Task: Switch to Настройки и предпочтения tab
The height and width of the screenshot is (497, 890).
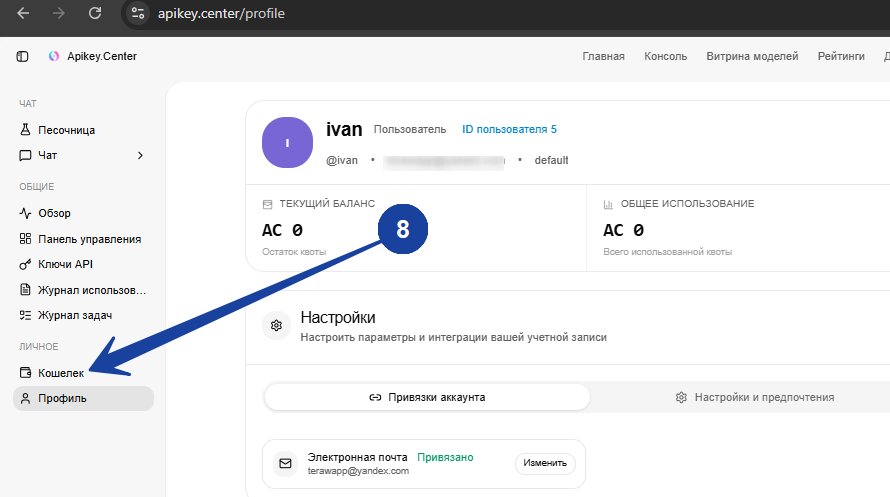Action: [754, 397]
